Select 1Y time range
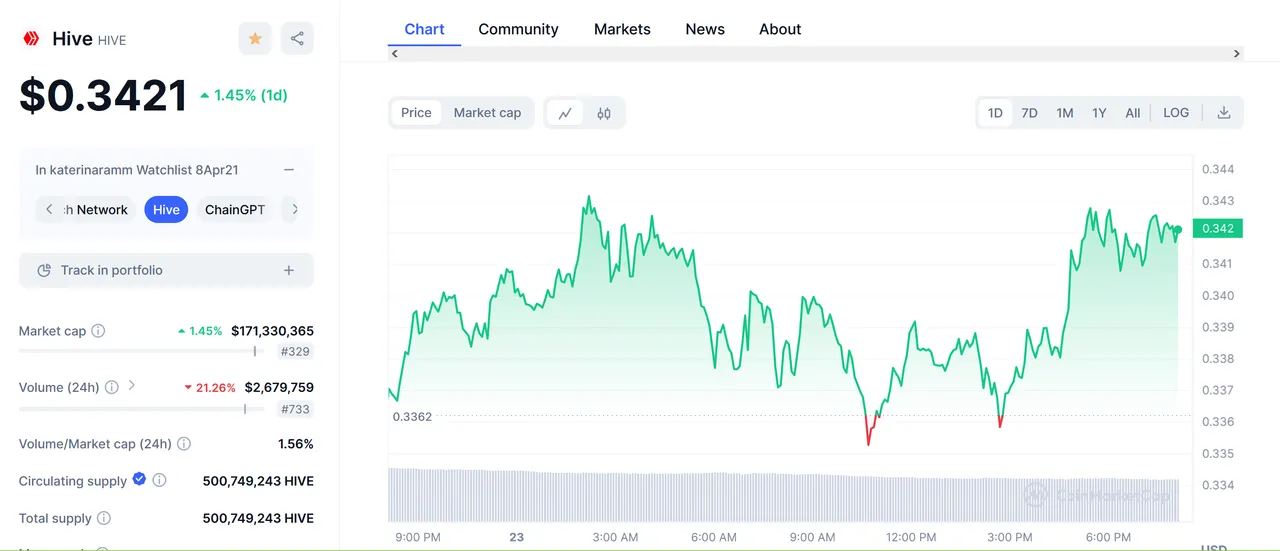The width and height of the screenshot is (1280, 551). (x=1099, y=113)
